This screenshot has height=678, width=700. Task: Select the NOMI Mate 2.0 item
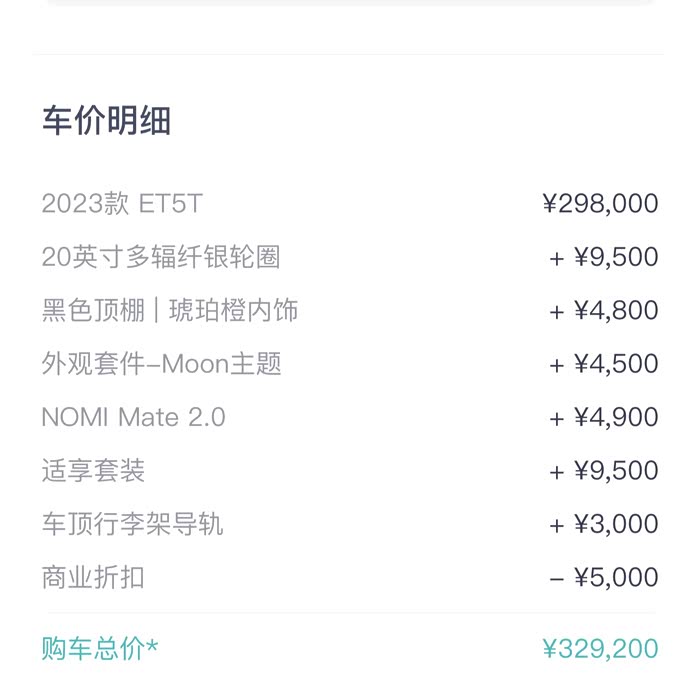133,417
